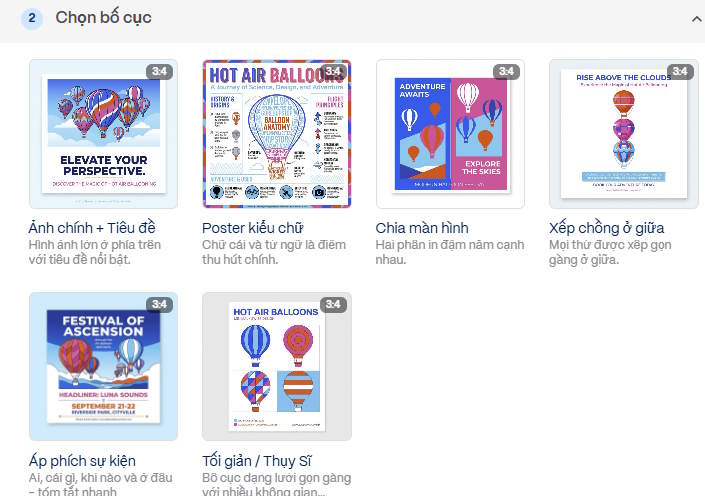Click the 3:4 badge on Swiss minimal card
The image size is (705, 496).
coord(333,304)
